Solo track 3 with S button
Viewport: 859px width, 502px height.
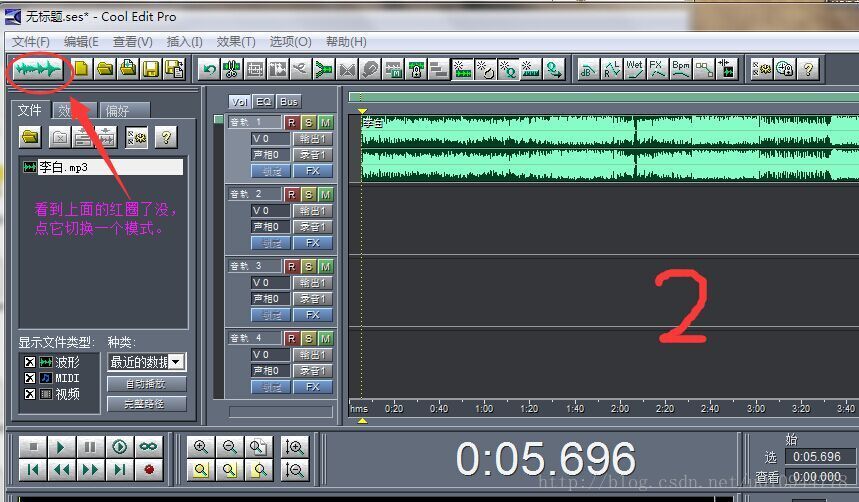[308, 266]
